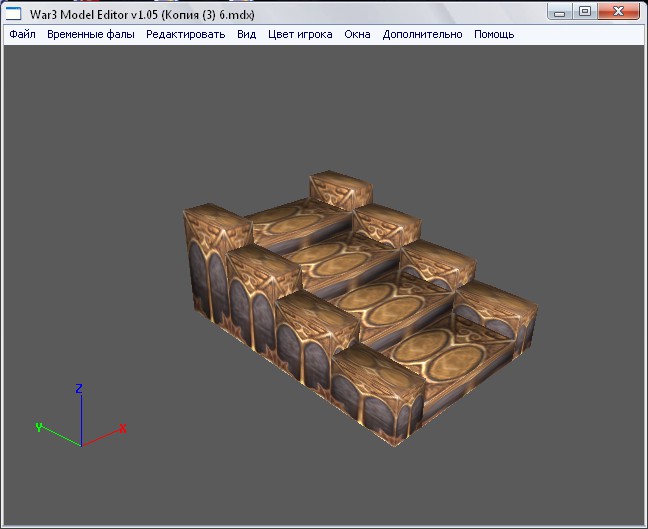Image resolution: width=648 pixels, height=529 pixels.
Task: Click the topmost block of the staircase model
Action: (340, 190)
